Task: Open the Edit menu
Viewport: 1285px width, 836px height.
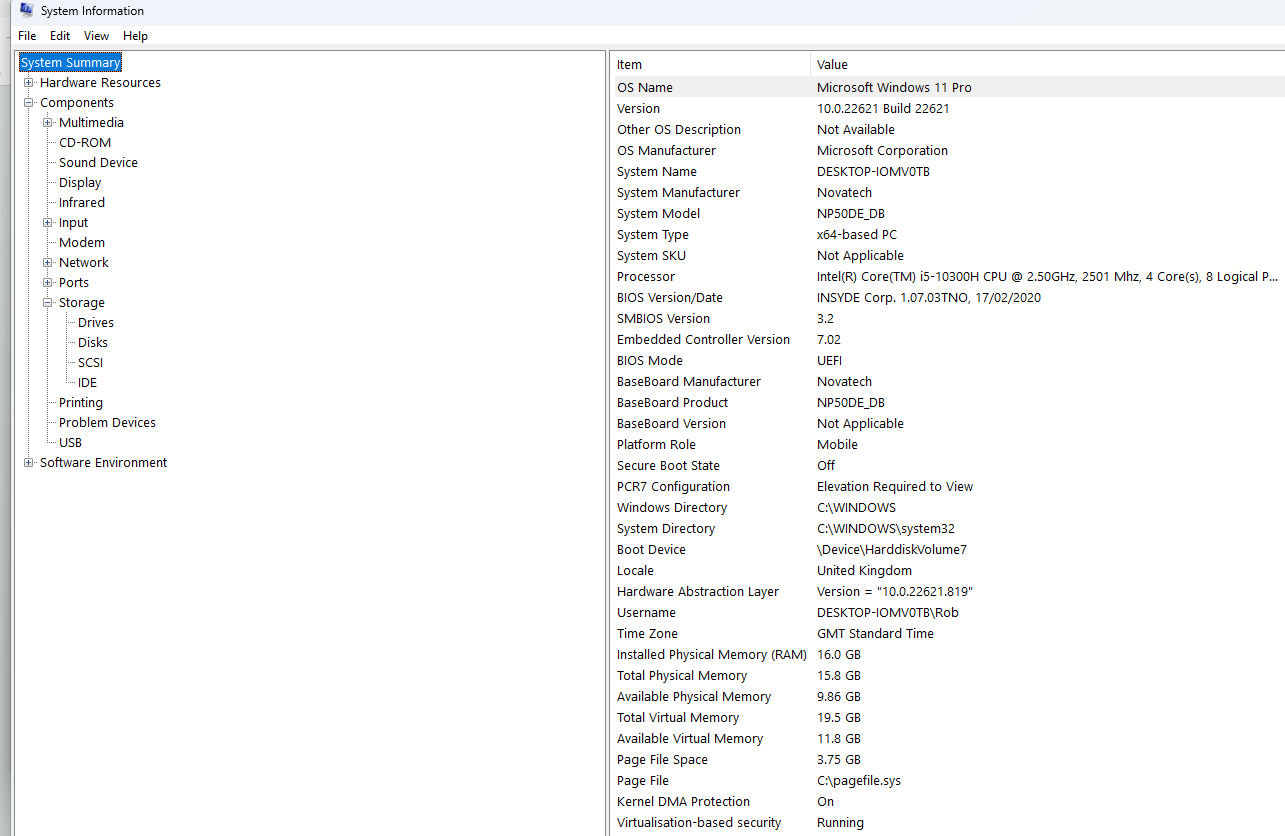Action: pyautogui.click(x=60, y=36)
